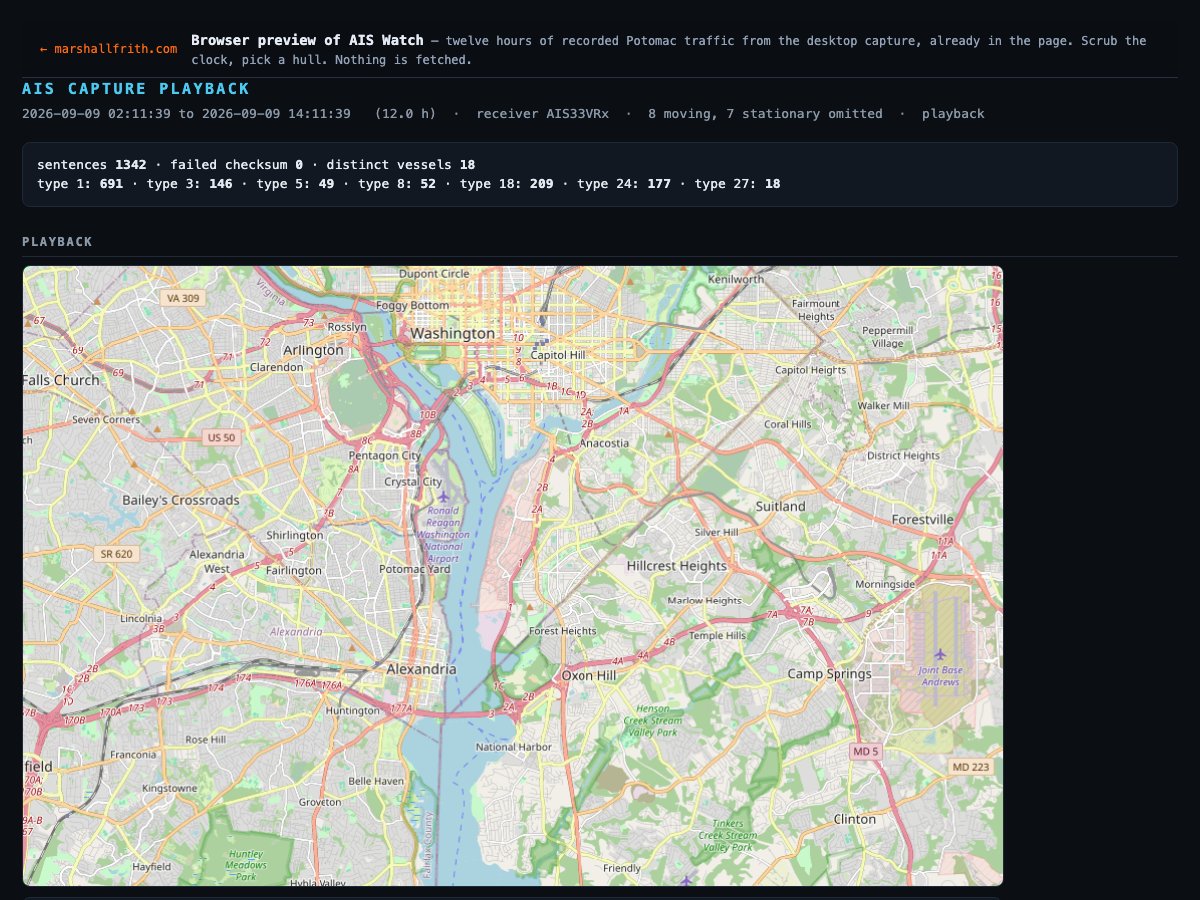Click the Temple Hills map label
Screen dimensions: 1200x900
(x=717, y=636)
